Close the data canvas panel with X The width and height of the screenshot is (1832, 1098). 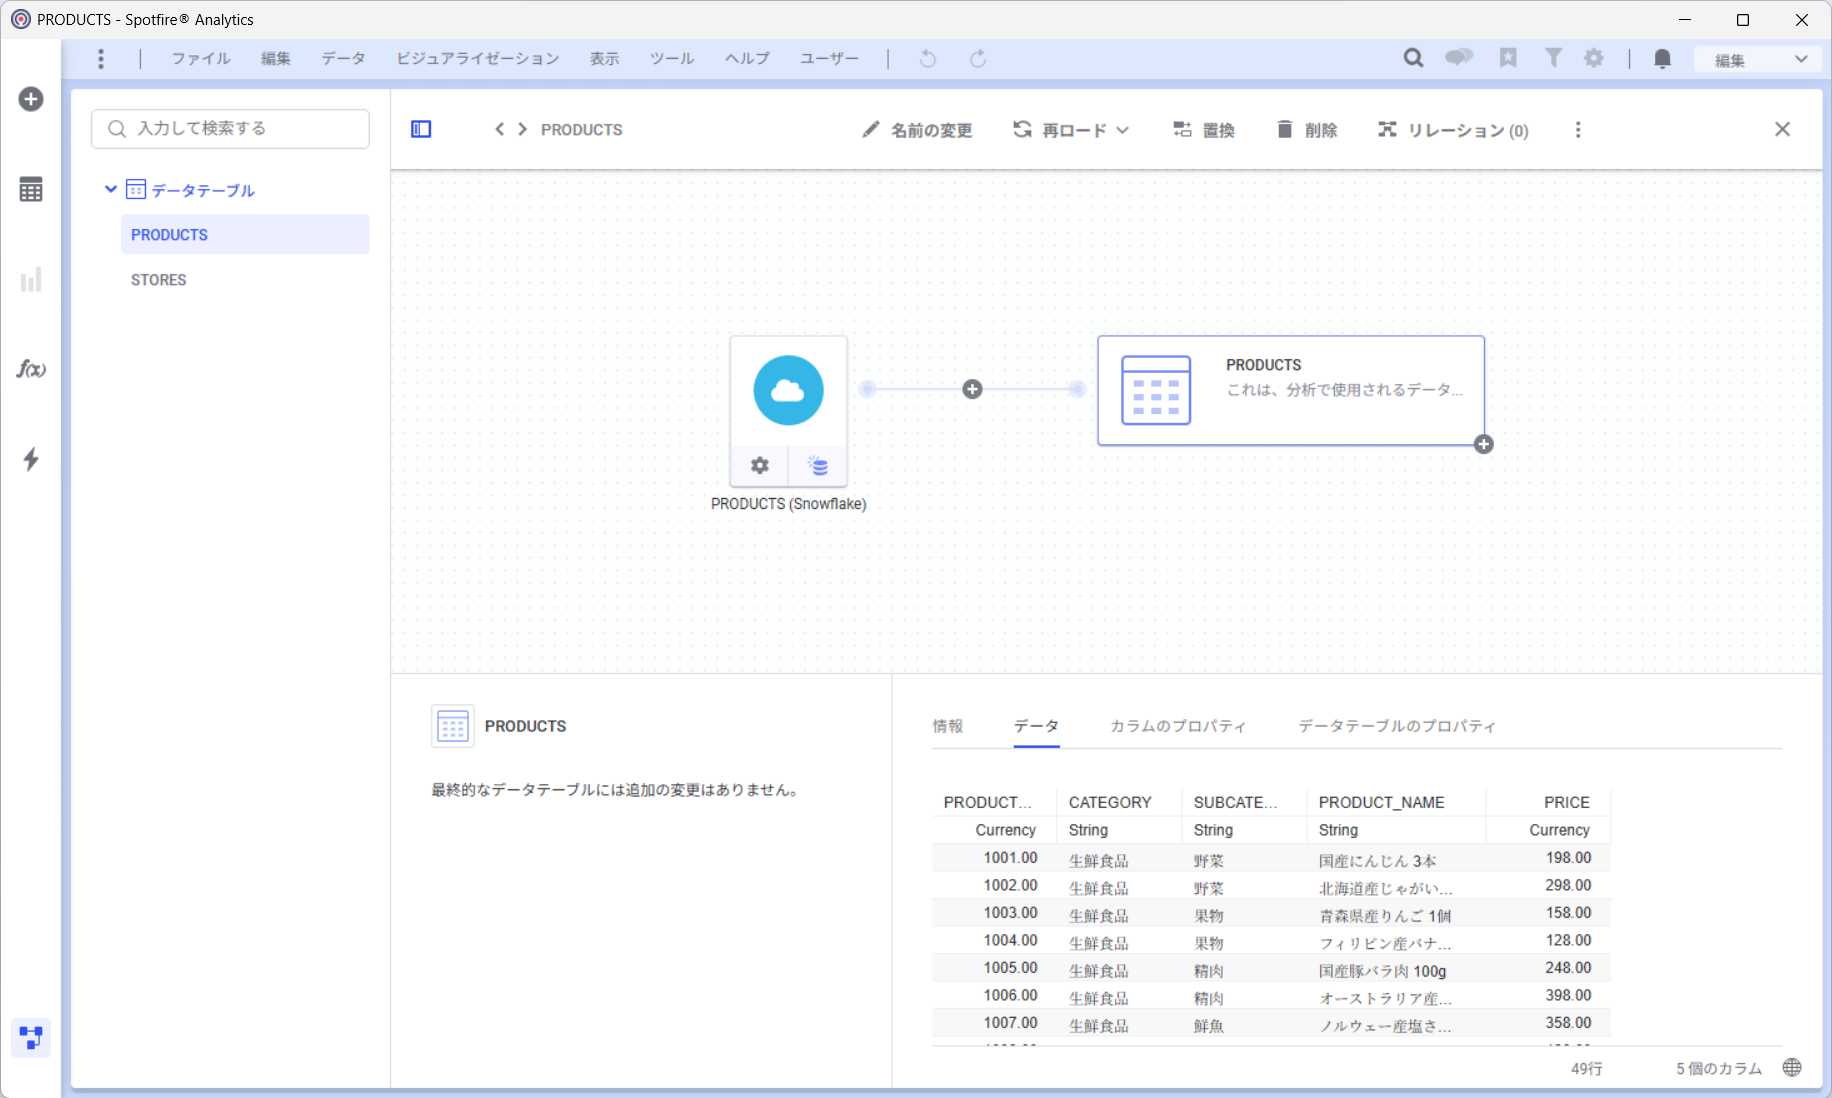pyautogui.click(x=1782, y=129)
